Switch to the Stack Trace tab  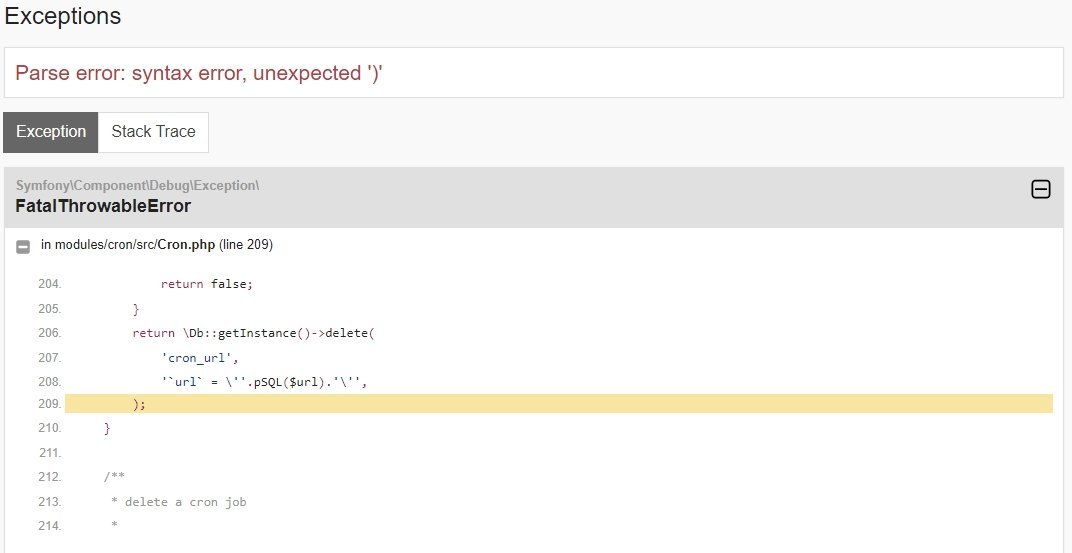coord(153,132)
